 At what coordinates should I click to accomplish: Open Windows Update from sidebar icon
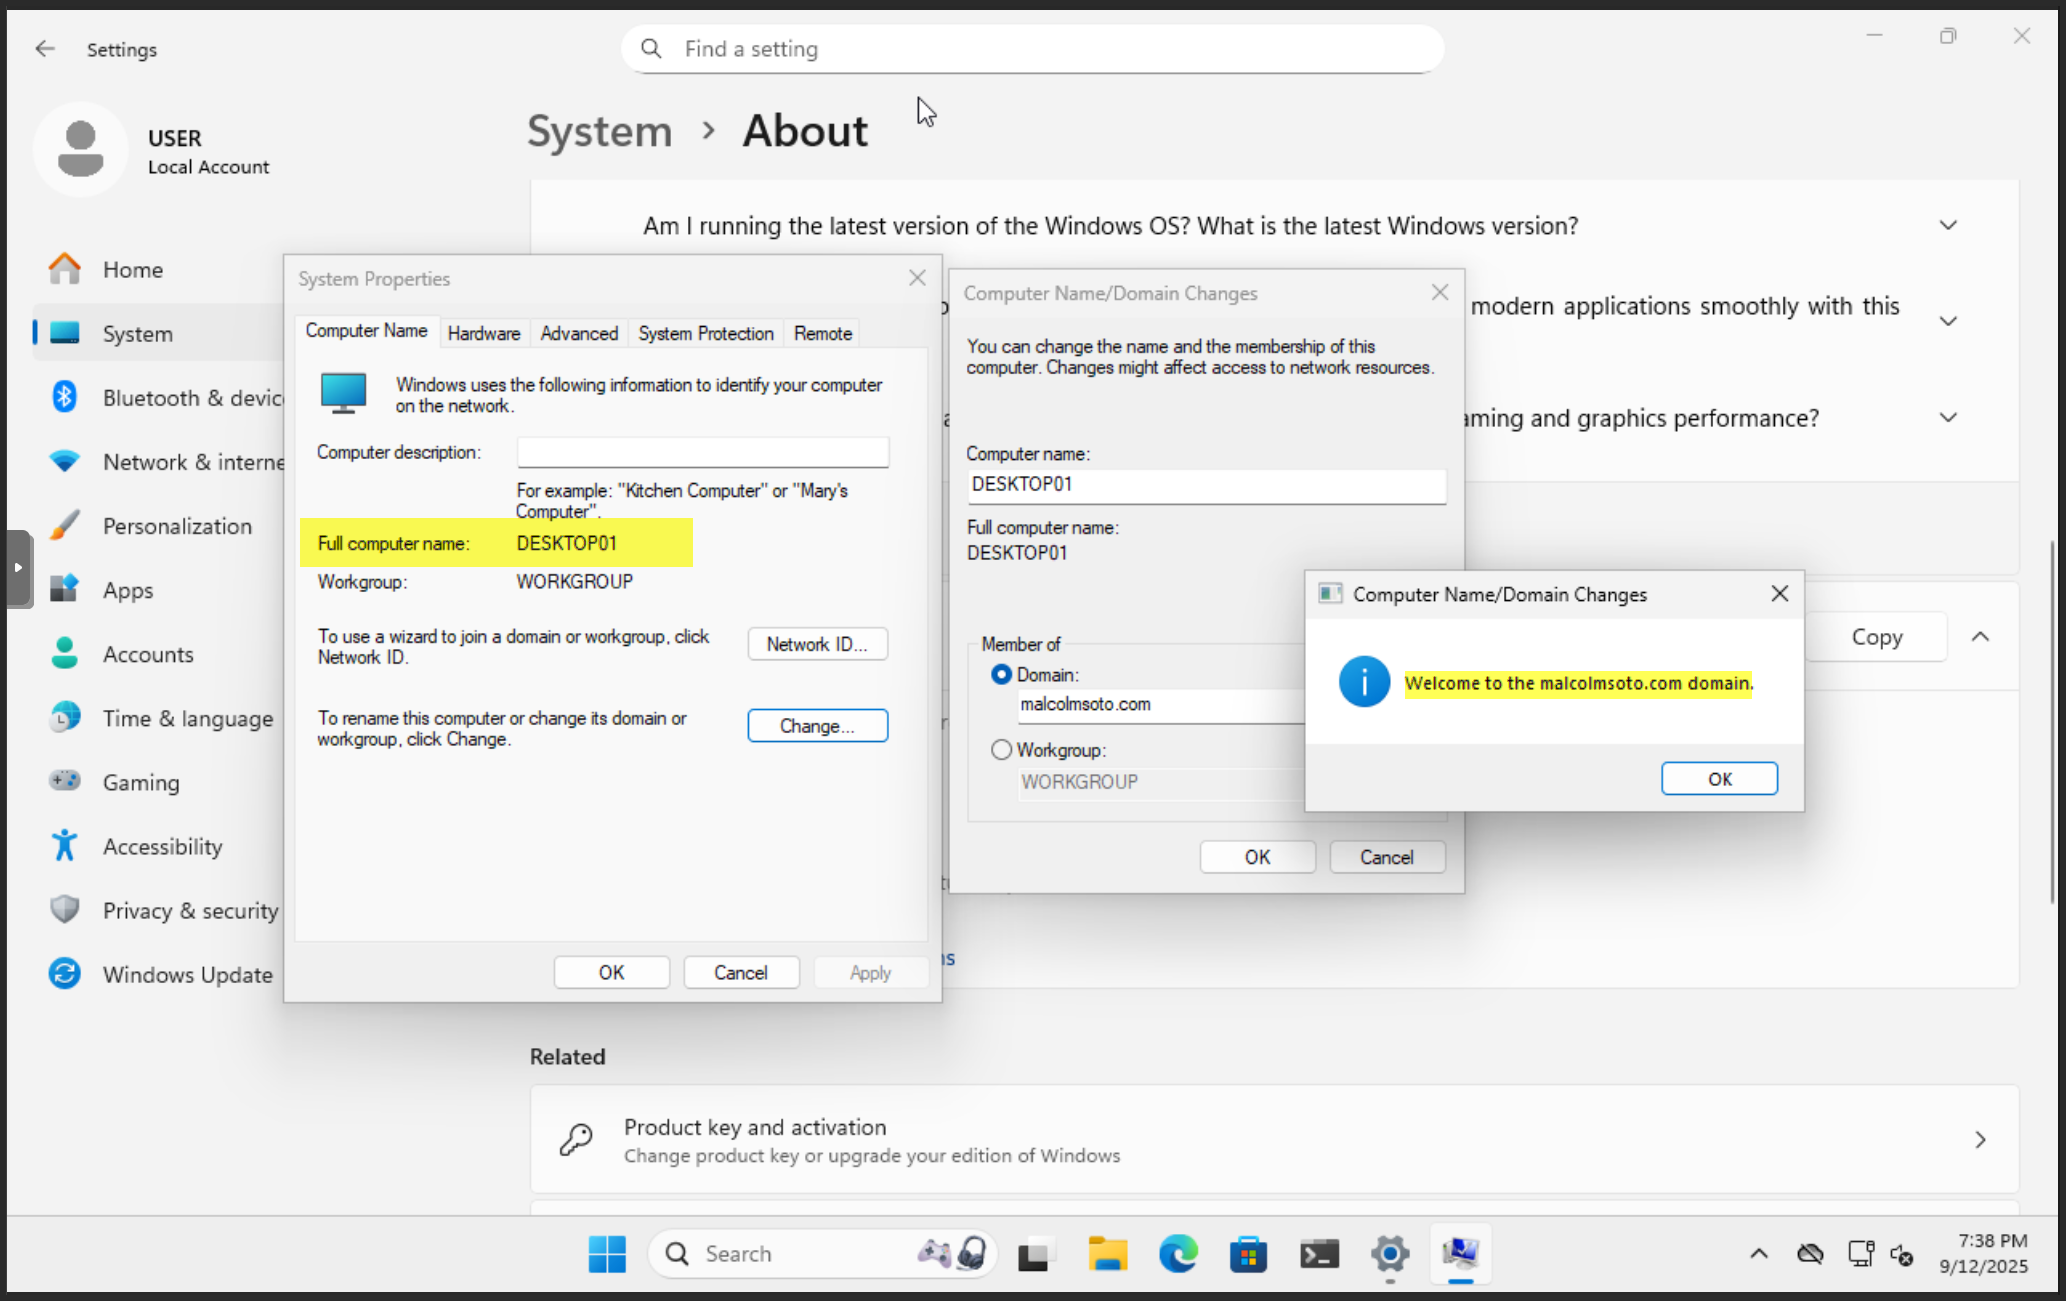(65, 973)
